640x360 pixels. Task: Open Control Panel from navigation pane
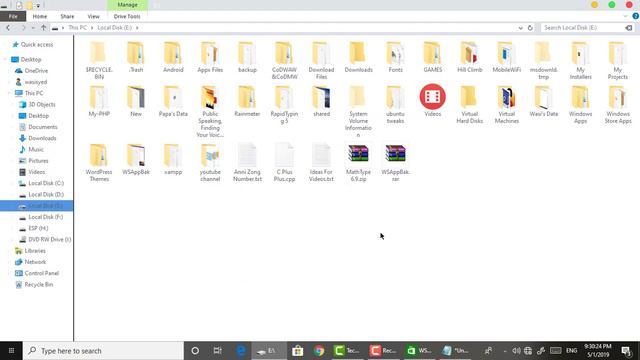pyautogui.click(x=41, y=273)
